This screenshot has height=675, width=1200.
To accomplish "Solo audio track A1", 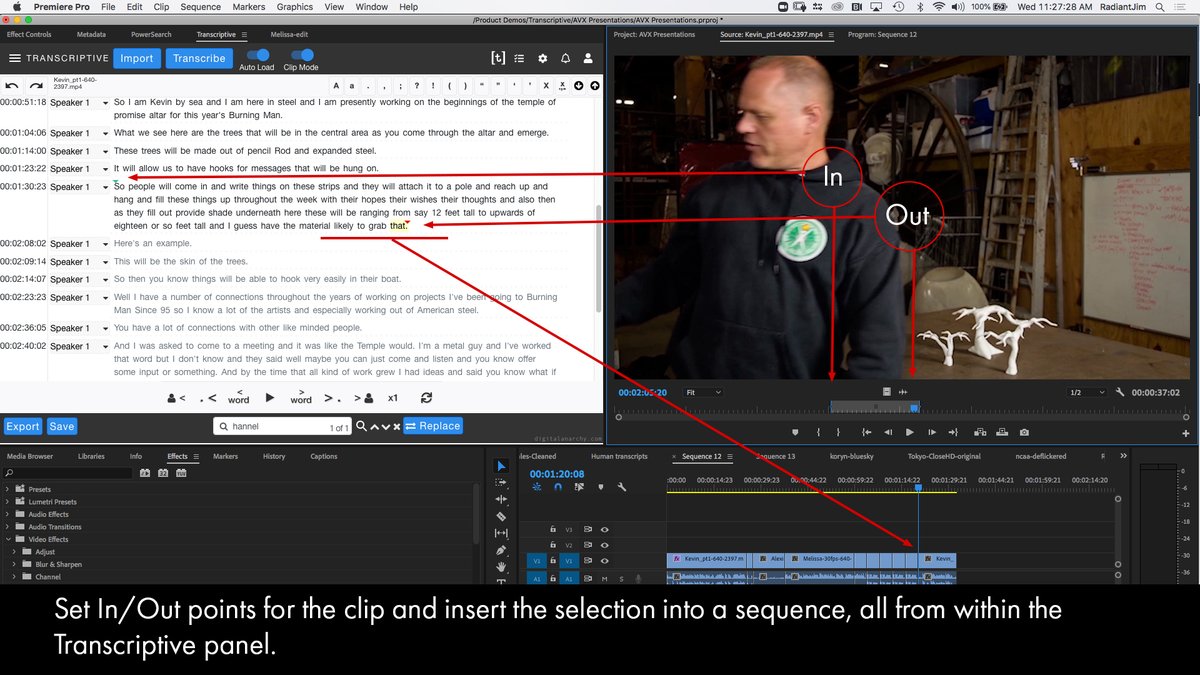I will pyautogui.click(x=621, y=578).
